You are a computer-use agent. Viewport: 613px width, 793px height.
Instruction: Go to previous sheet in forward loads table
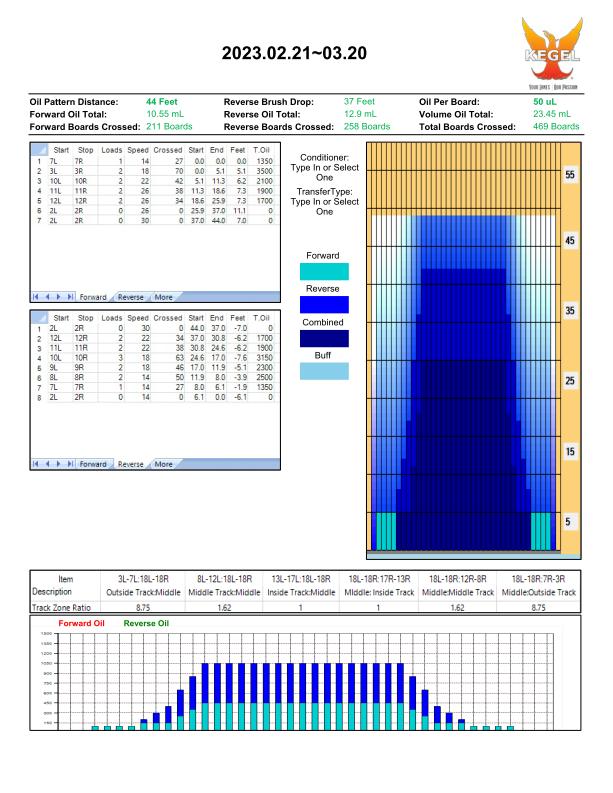47,297
